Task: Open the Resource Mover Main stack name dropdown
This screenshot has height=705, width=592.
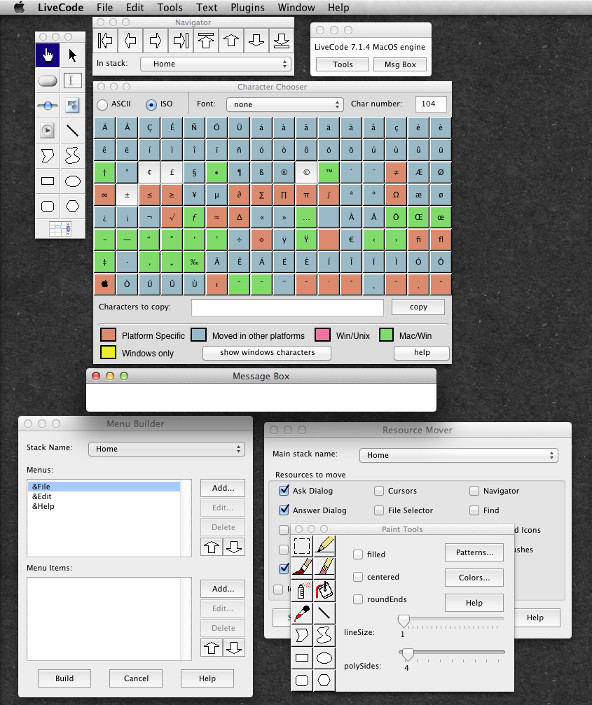Action: 458,455
